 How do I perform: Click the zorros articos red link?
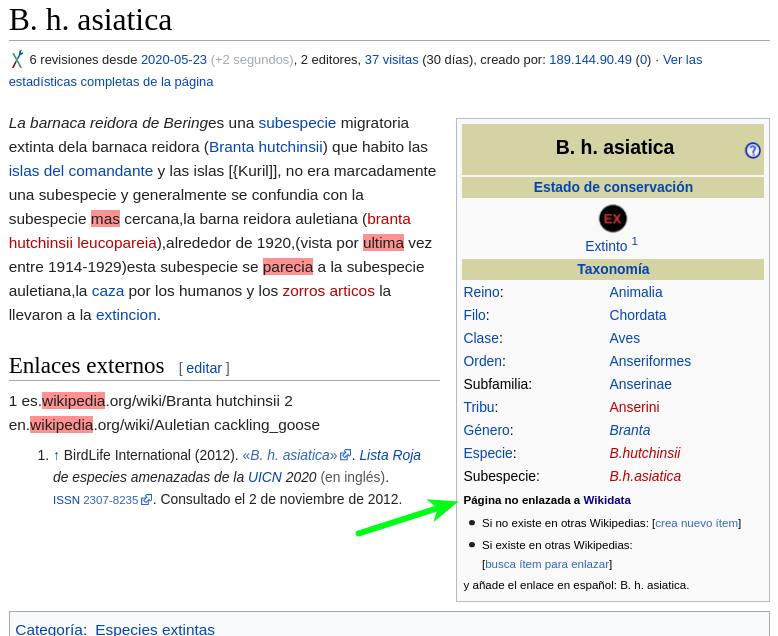[x=328, y=291]
